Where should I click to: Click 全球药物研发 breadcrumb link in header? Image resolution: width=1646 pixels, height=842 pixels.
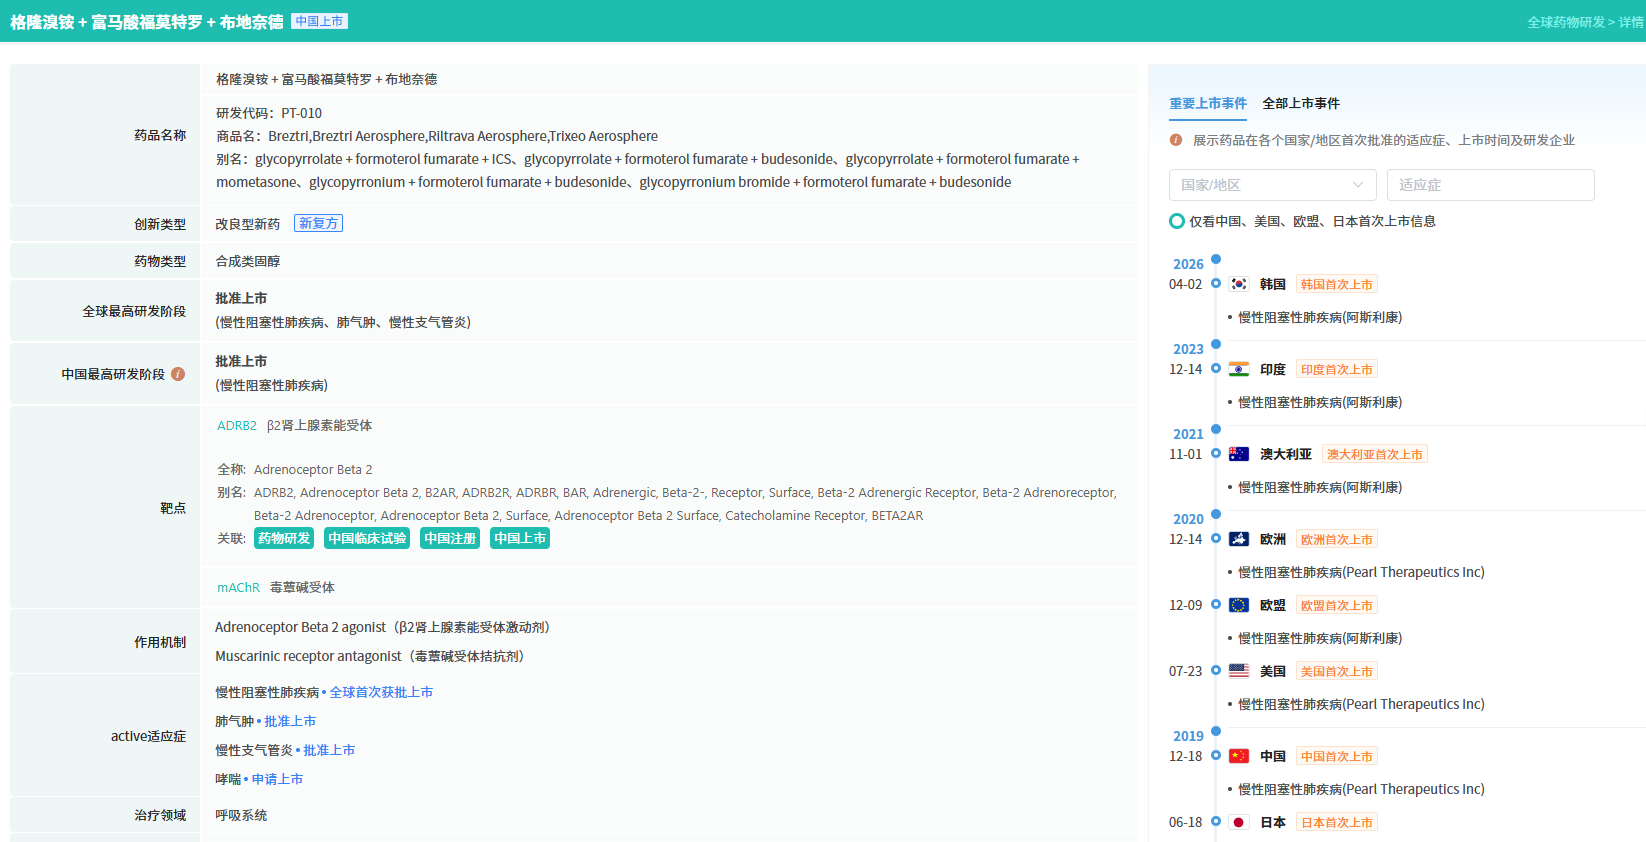pos(1565,22)
